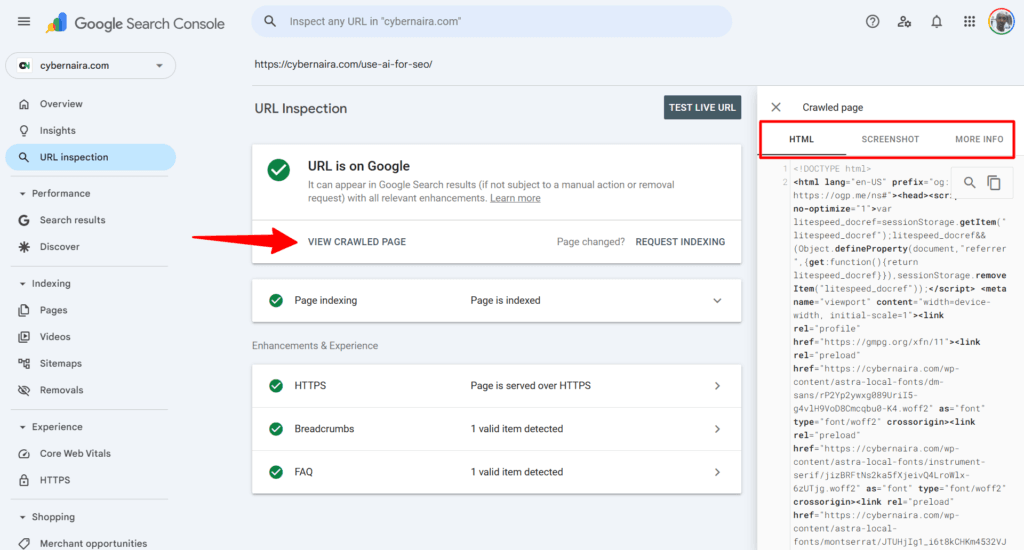This screenshot has width=1024, height=550.
Task: Click VIEW CRAWLED PAGE
Action: (x=357, y=242)
